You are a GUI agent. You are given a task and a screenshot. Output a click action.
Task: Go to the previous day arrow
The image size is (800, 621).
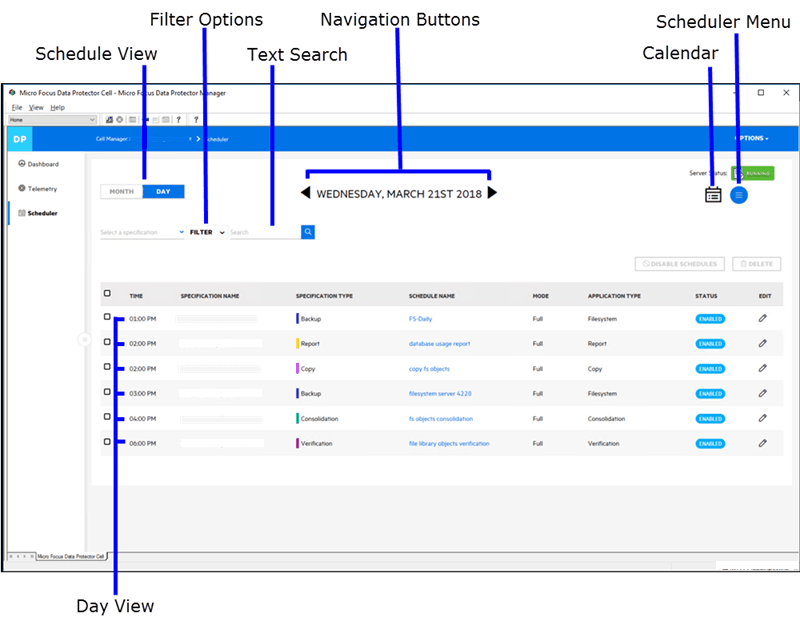coord(306,193)
